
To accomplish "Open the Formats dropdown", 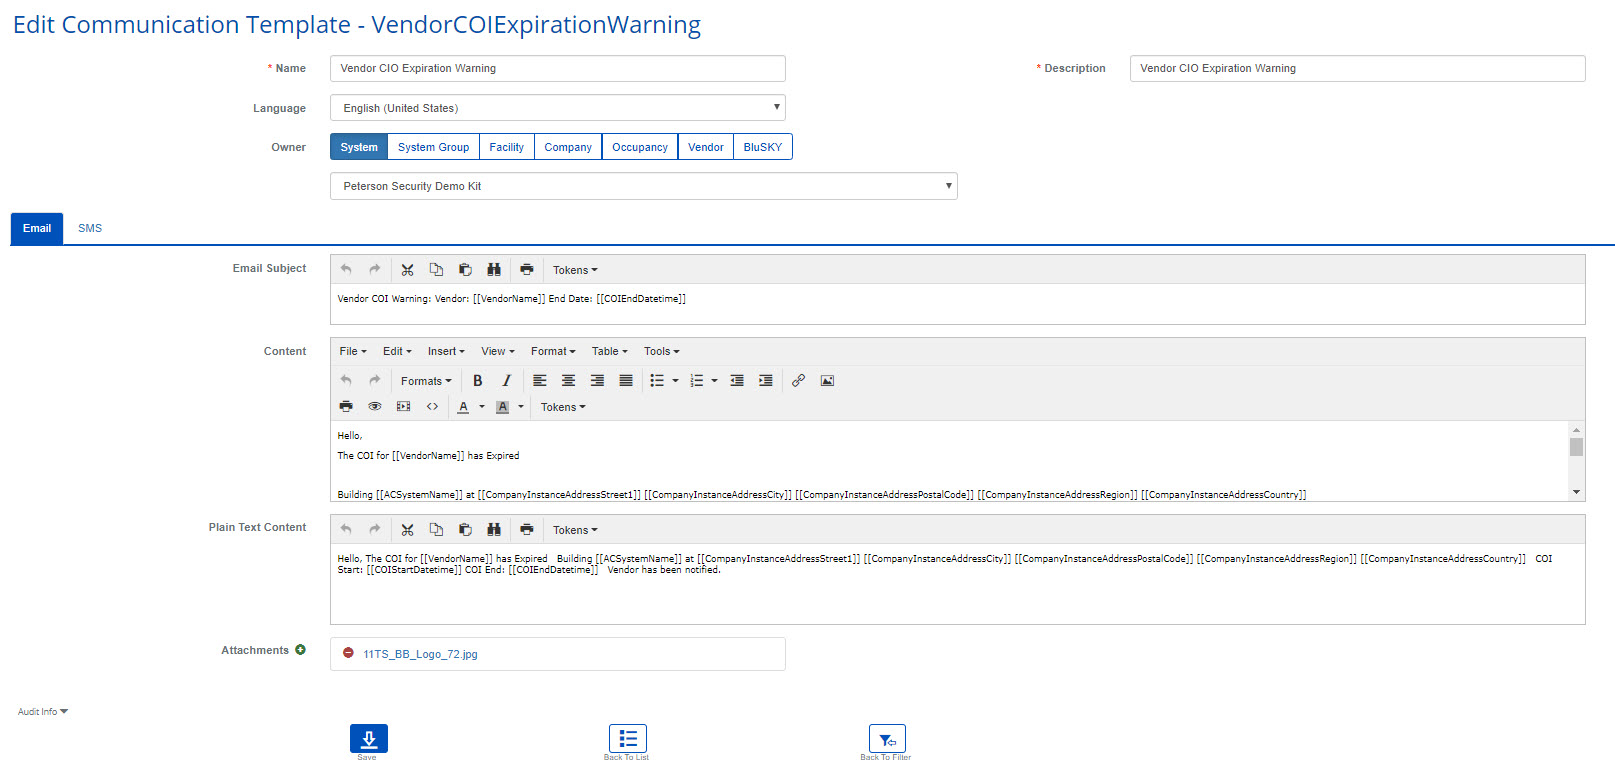I will [426, 381].
